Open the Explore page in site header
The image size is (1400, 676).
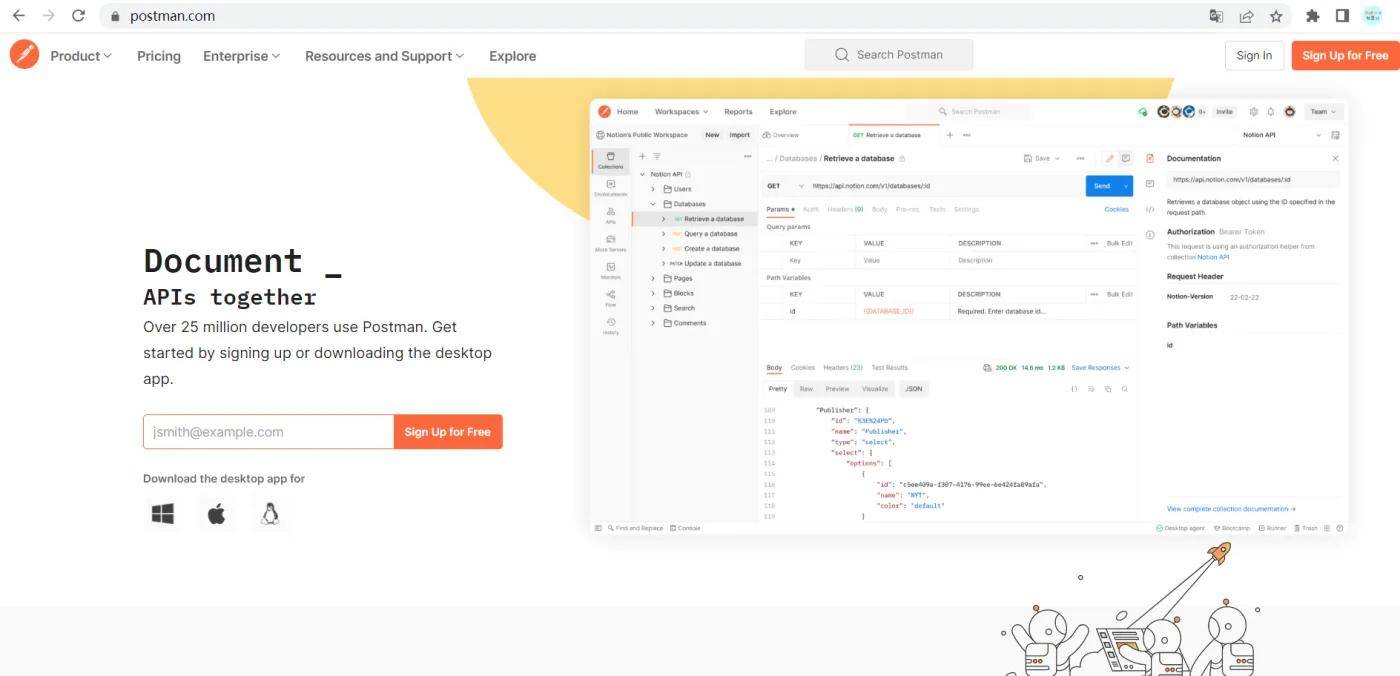[513, 56]
